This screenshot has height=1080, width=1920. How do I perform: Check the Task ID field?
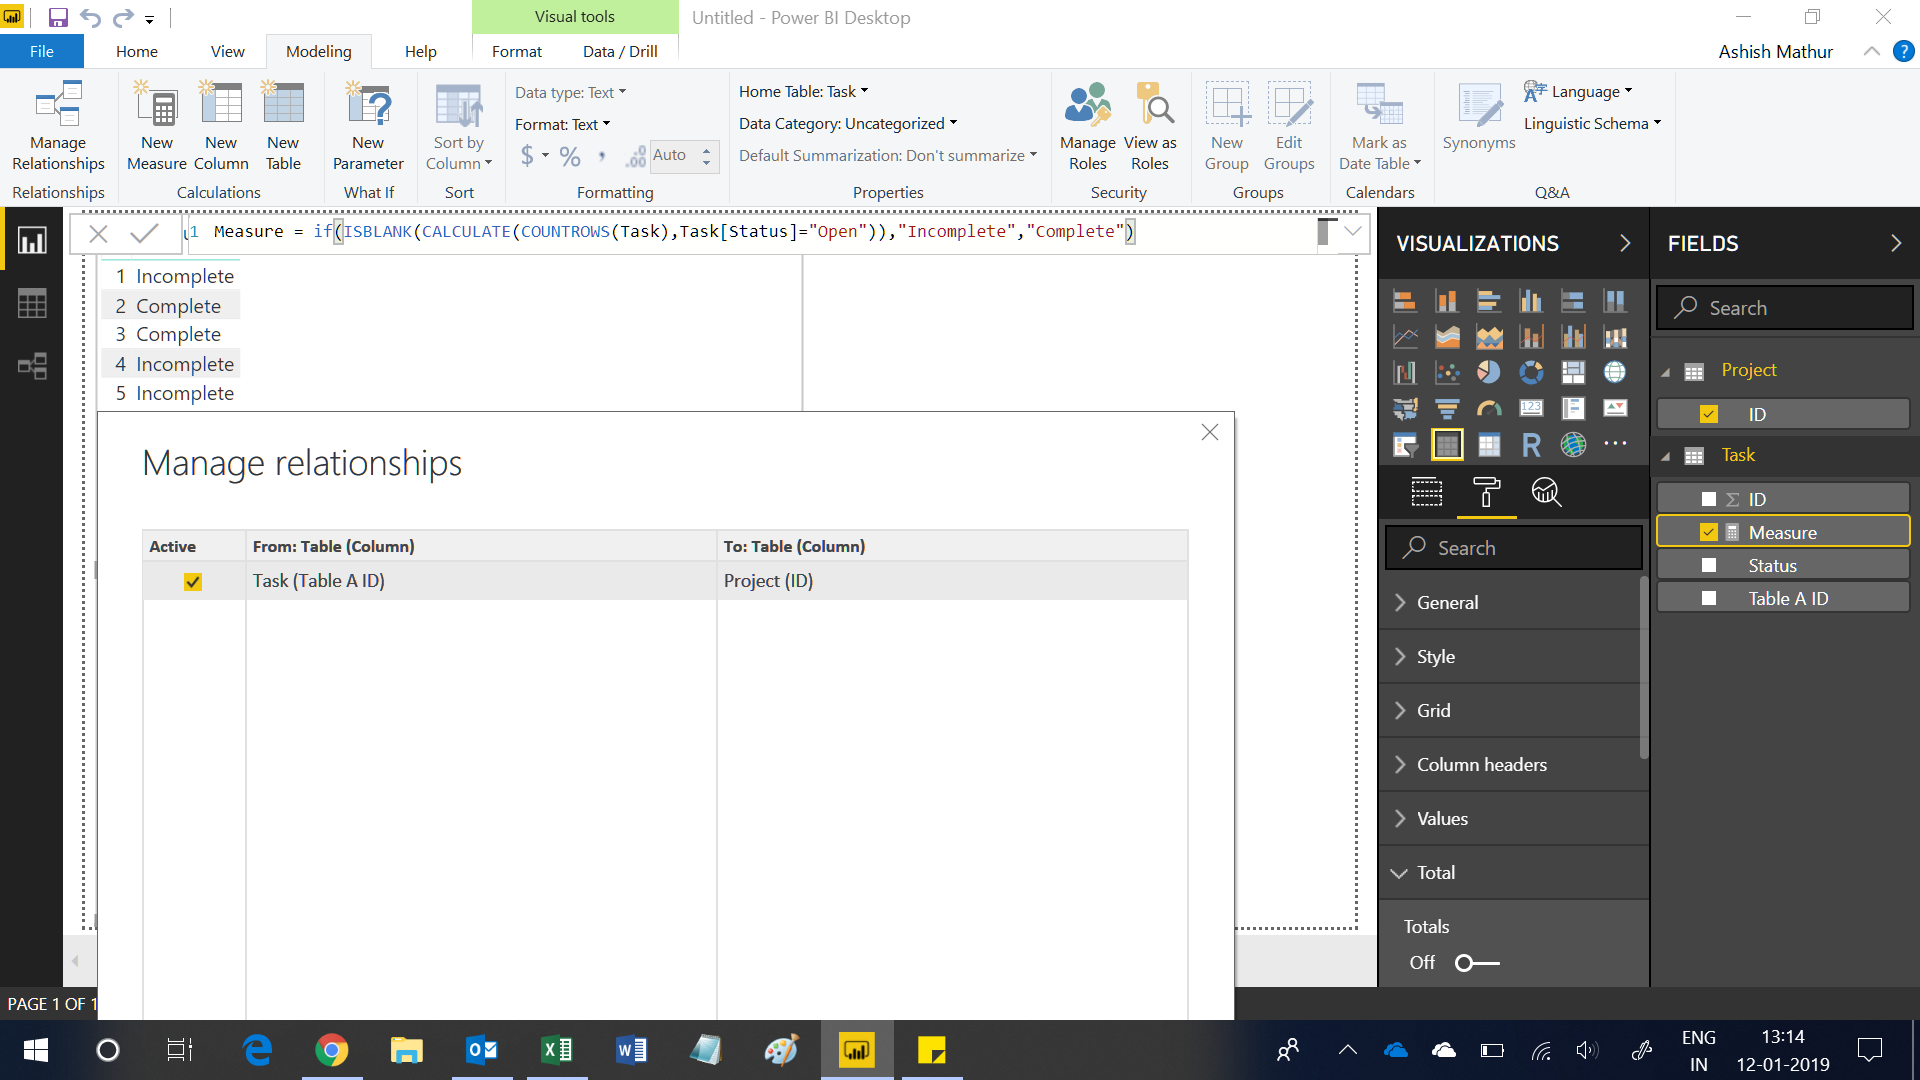[1709, 499]
